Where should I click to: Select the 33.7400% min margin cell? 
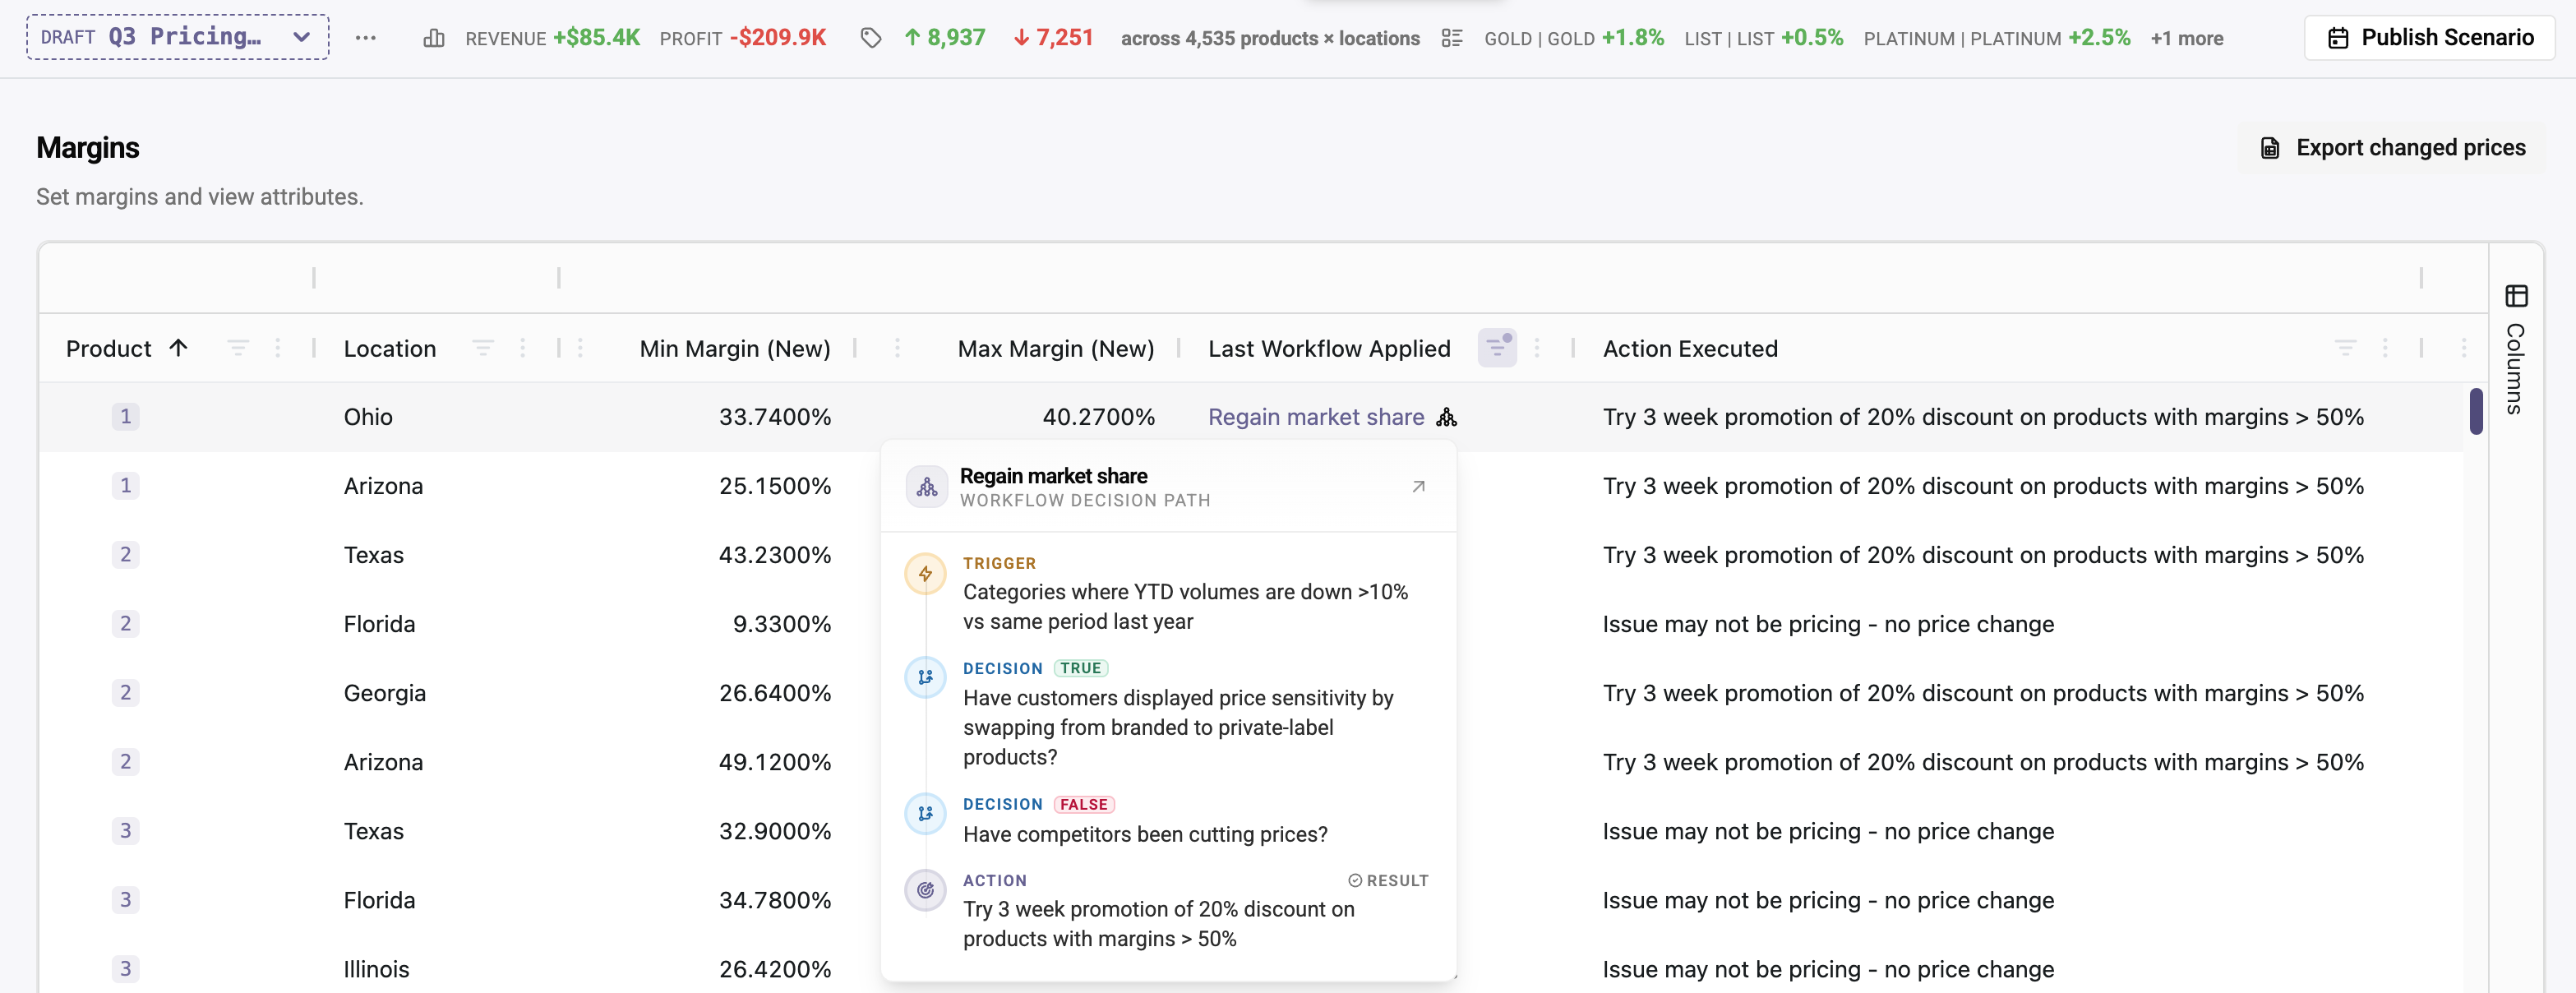775,417
